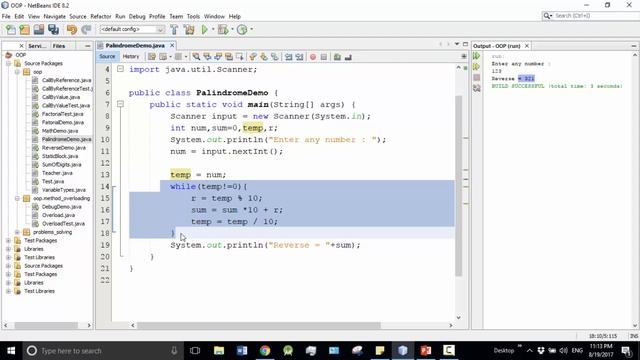The width and height of the screenshot is (640, 360).
Task: Open output settings icon in Output pane
Action: coord(476,88)
